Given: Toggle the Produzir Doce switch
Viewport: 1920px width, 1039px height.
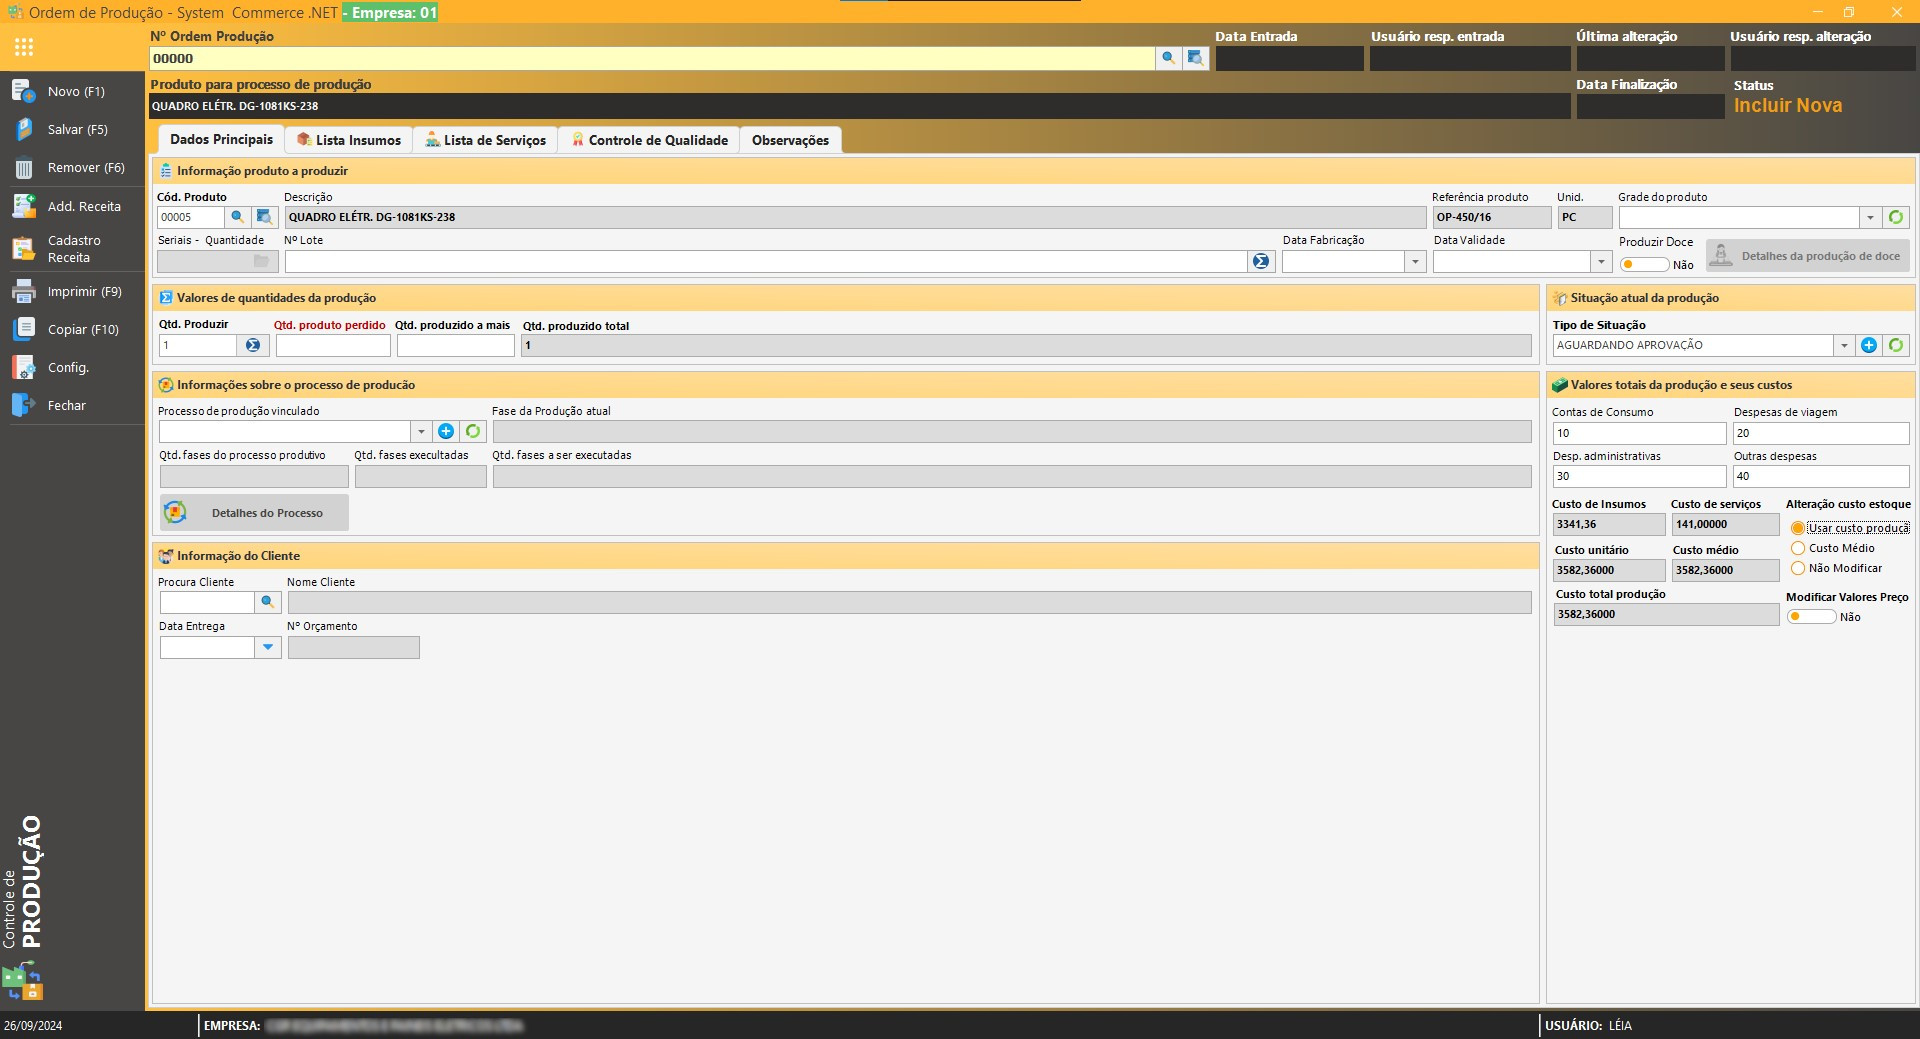Looking at the screenshot, I should [1643, 265].
